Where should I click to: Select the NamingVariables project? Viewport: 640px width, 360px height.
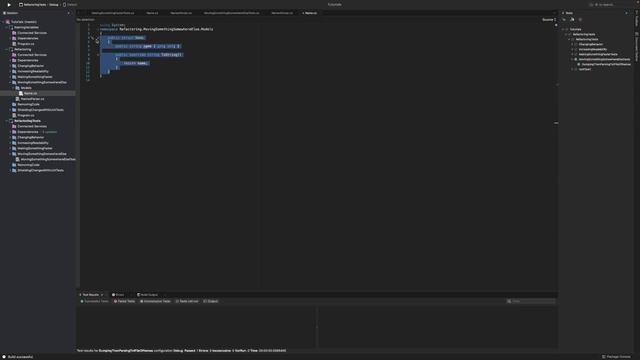click(26, 27)
